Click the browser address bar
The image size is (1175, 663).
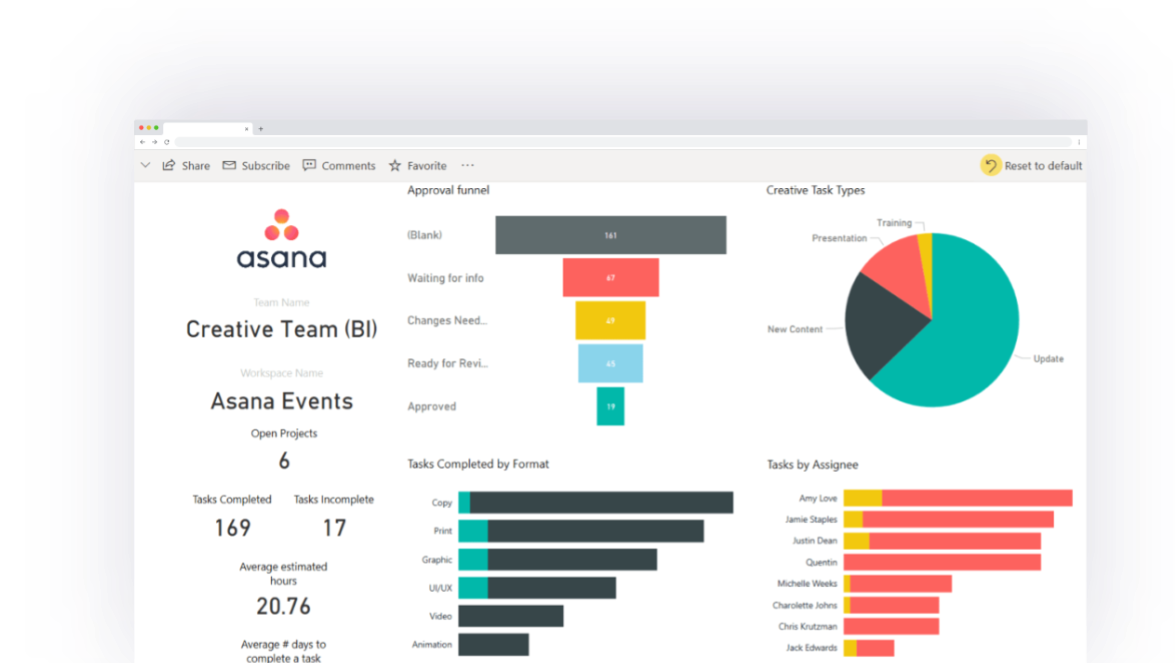tap(623, 142)
